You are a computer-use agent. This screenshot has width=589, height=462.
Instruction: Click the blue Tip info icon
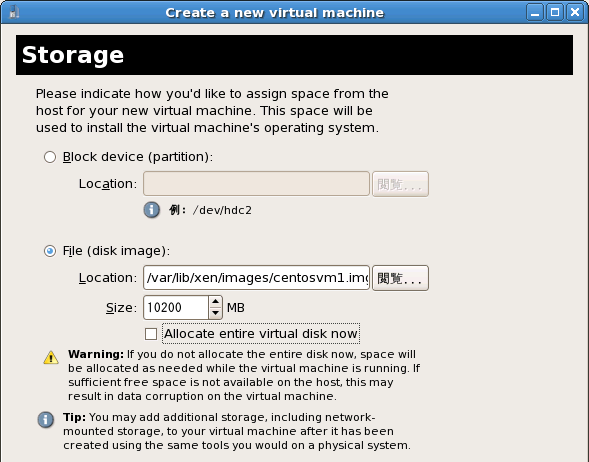[45, 420]
